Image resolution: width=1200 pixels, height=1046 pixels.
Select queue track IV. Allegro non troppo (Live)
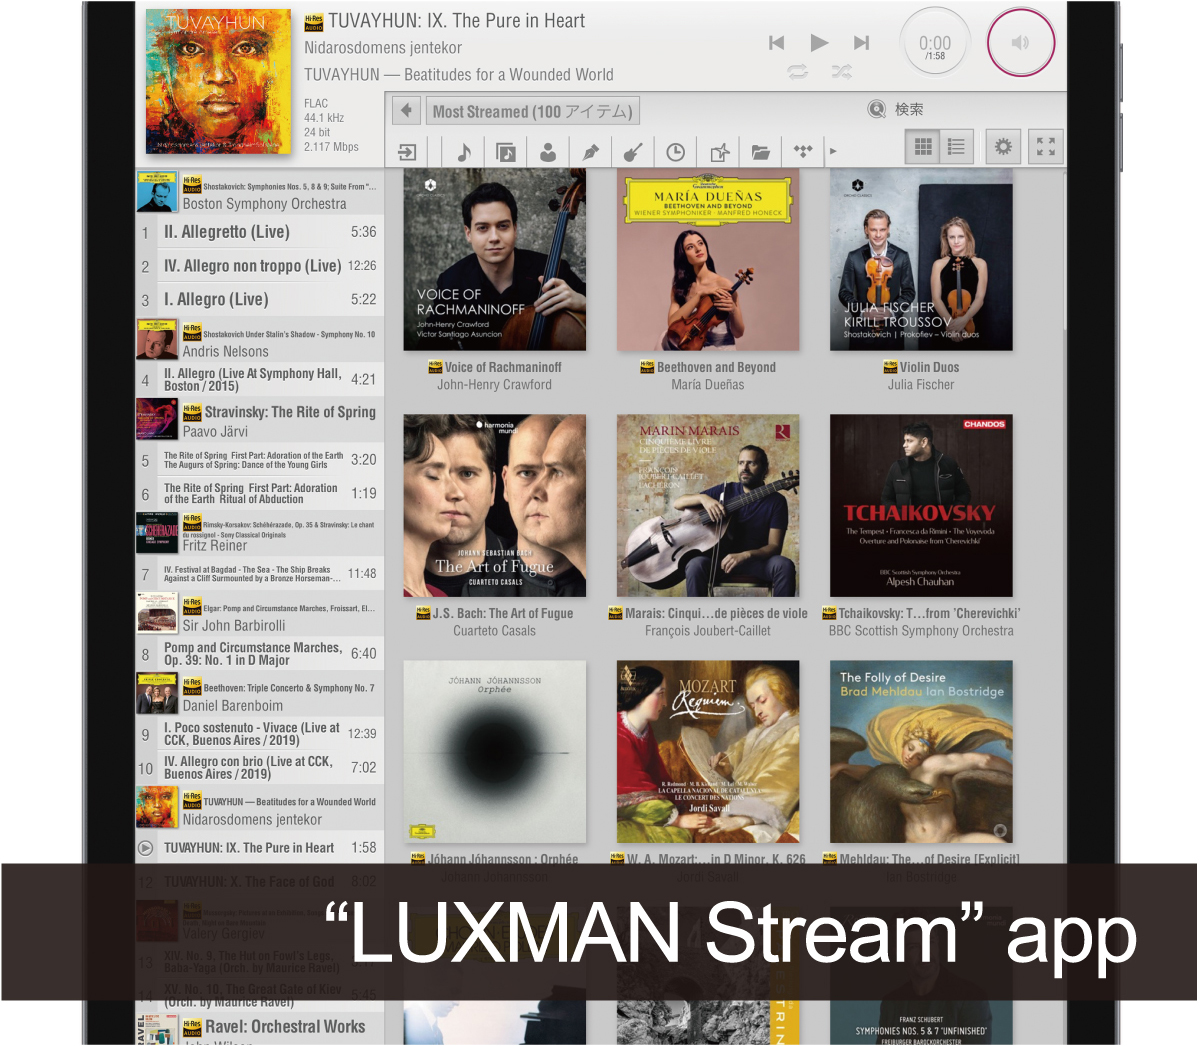point(260,266)
